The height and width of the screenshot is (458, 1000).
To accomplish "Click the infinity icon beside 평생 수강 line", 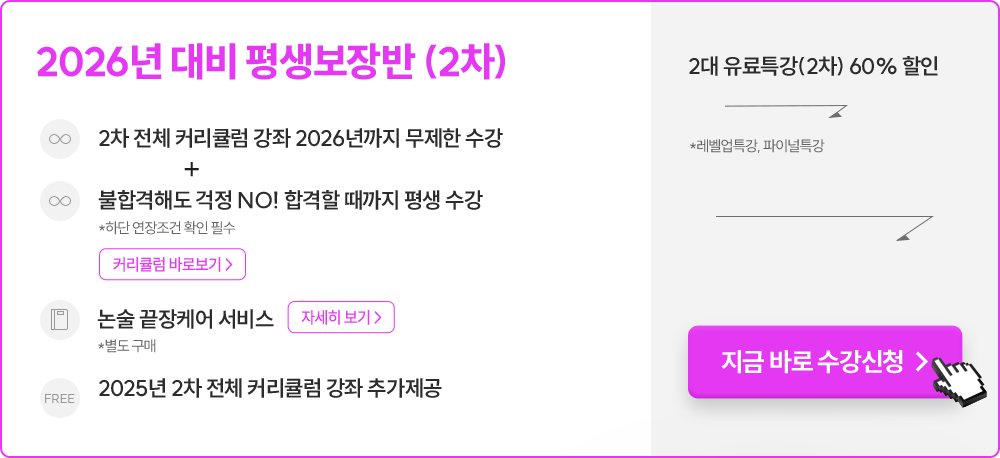I will (60, 200).
